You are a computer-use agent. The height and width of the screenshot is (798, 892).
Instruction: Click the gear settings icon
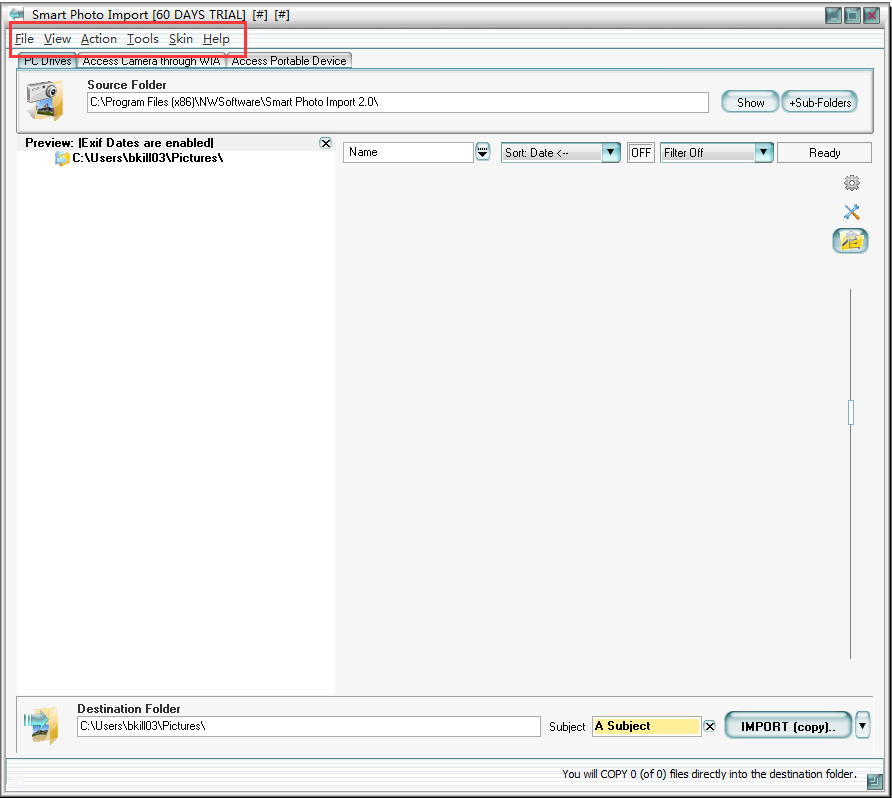click(852, 183)
